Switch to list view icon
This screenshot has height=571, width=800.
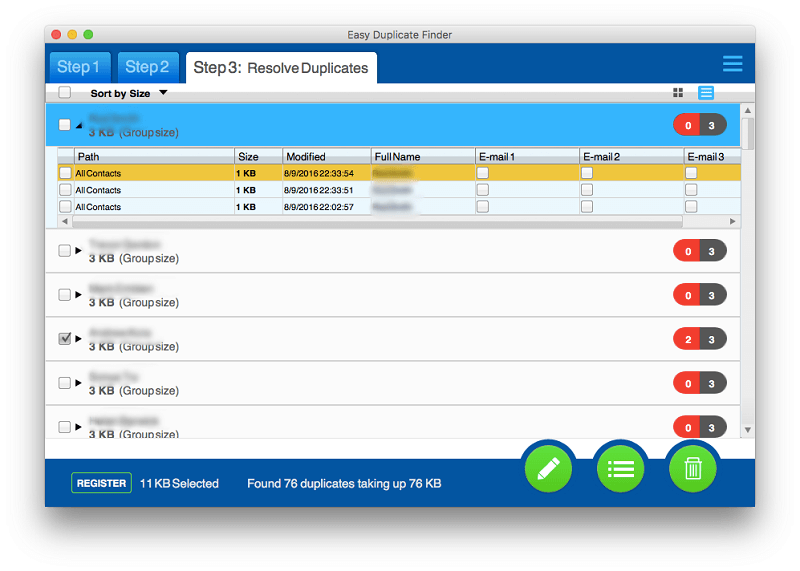pos(706,93)
